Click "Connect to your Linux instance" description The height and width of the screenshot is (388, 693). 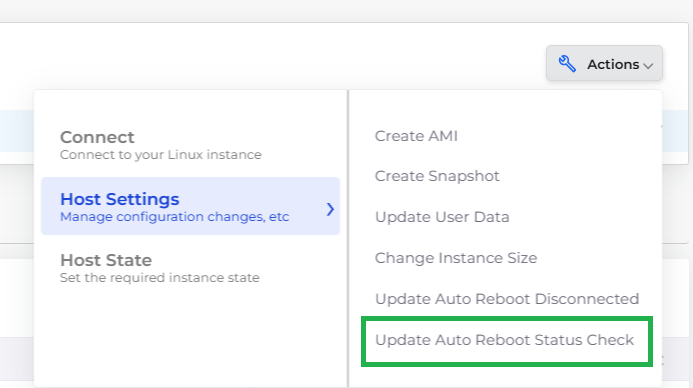[x=161, y=155]
